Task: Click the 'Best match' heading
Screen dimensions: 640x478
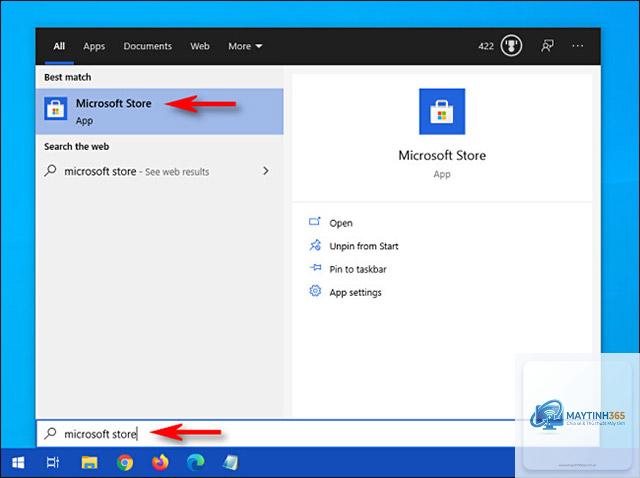Action: coord(68,77)
